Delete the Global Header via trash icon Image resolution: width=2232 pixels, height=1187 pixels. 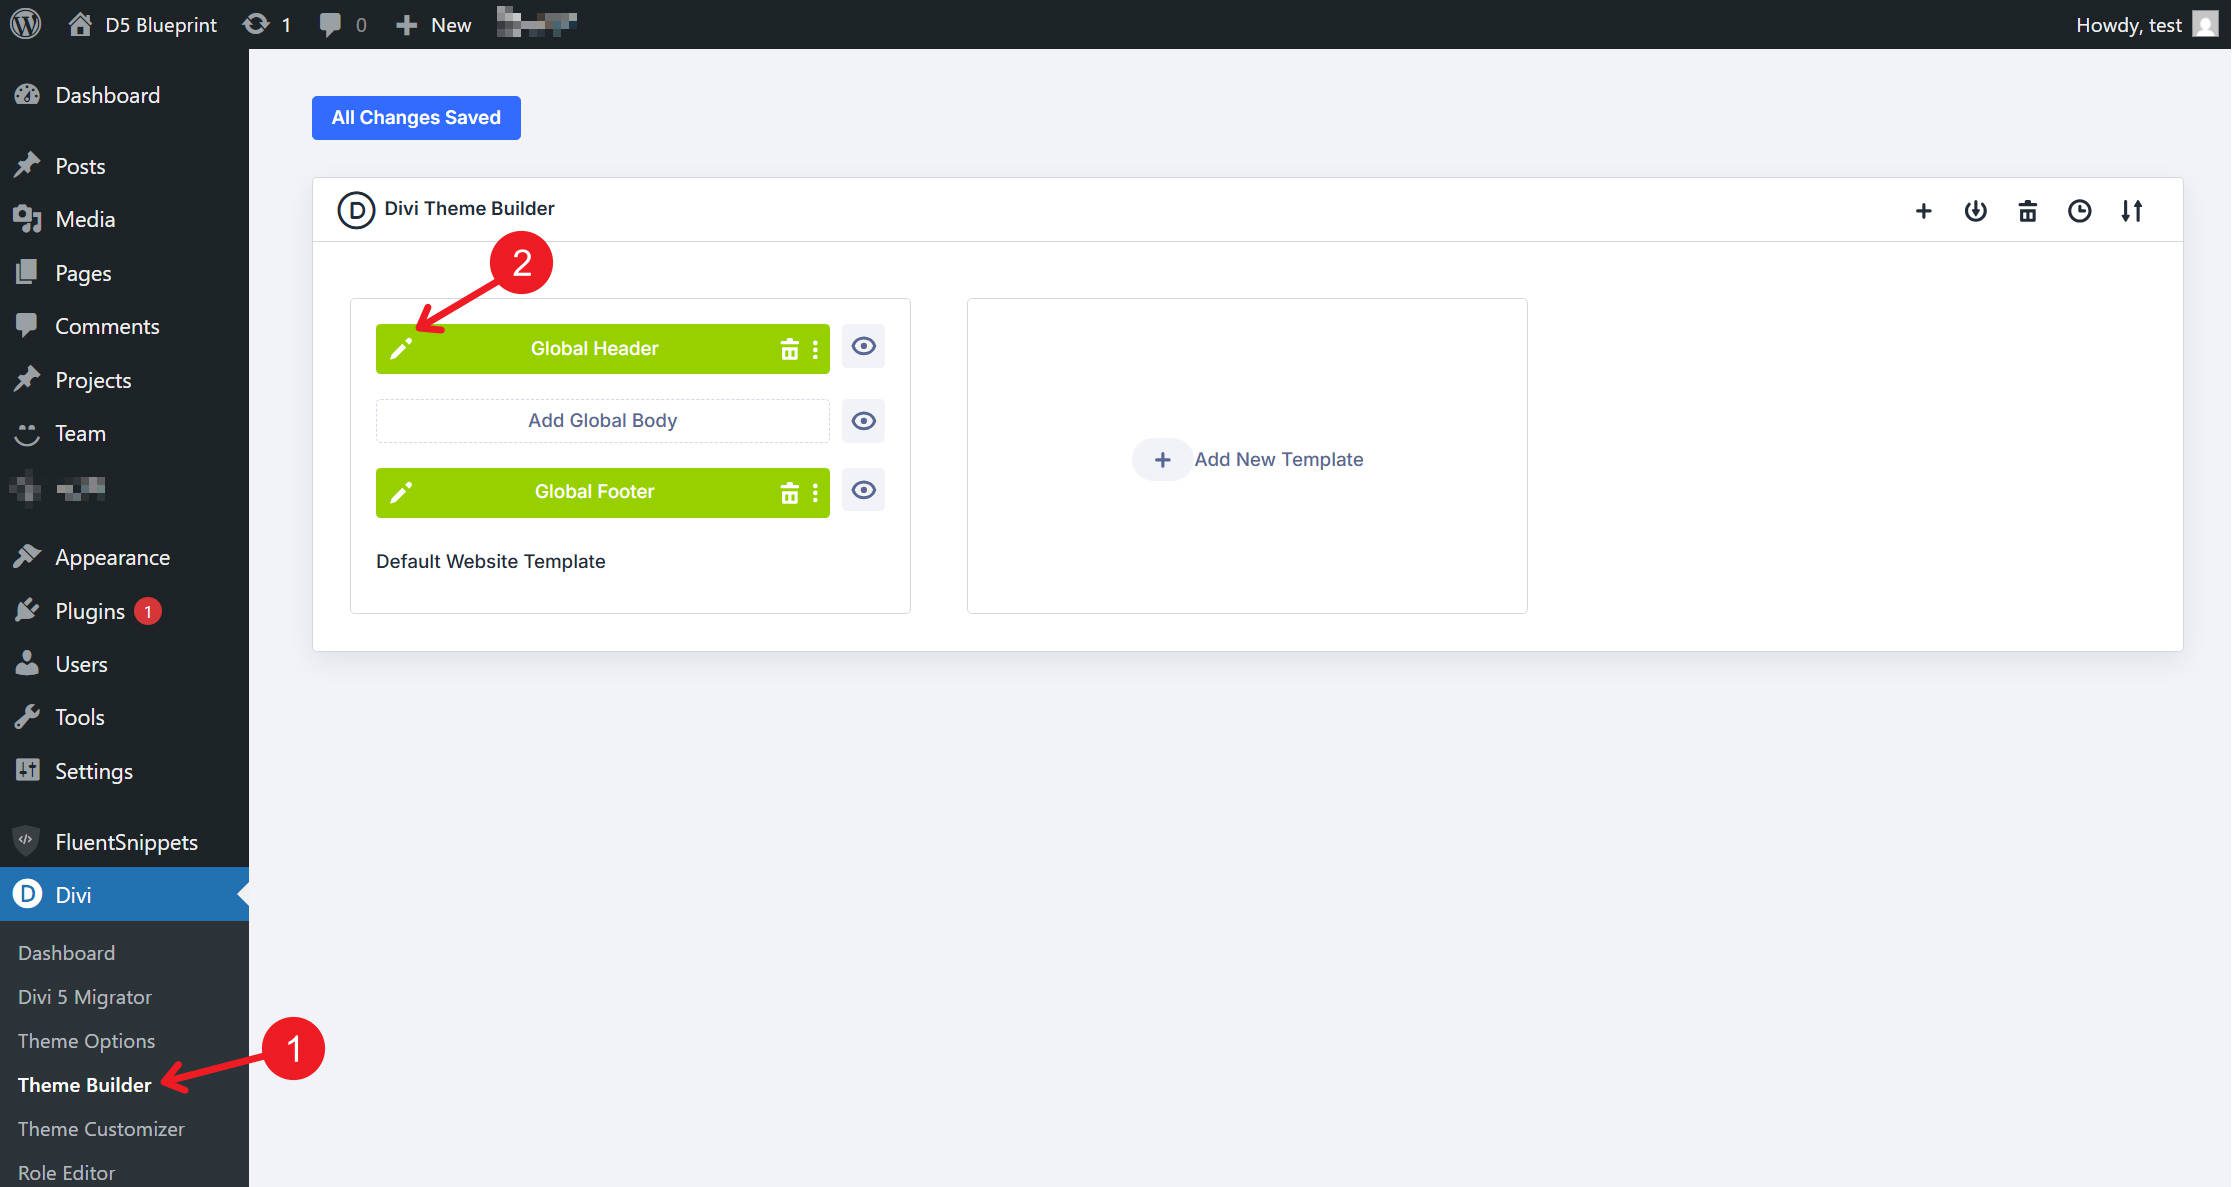click(x=789, y=349)
